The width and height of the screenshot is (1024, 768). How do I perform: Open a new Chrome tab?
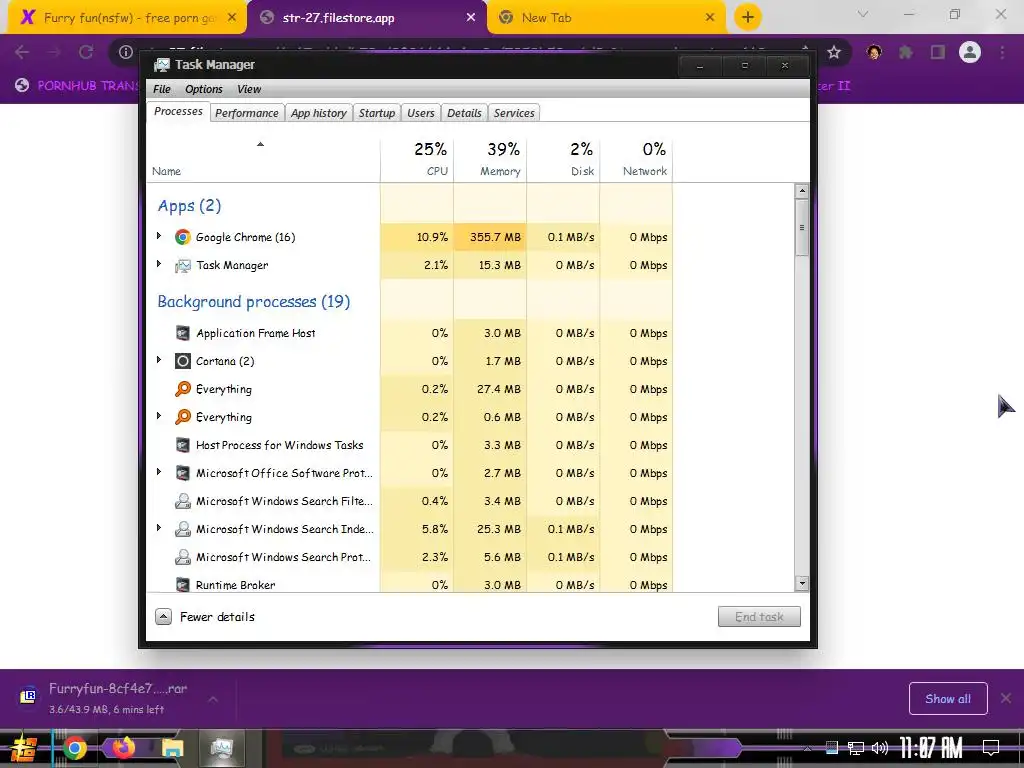(x=748, y=17)
